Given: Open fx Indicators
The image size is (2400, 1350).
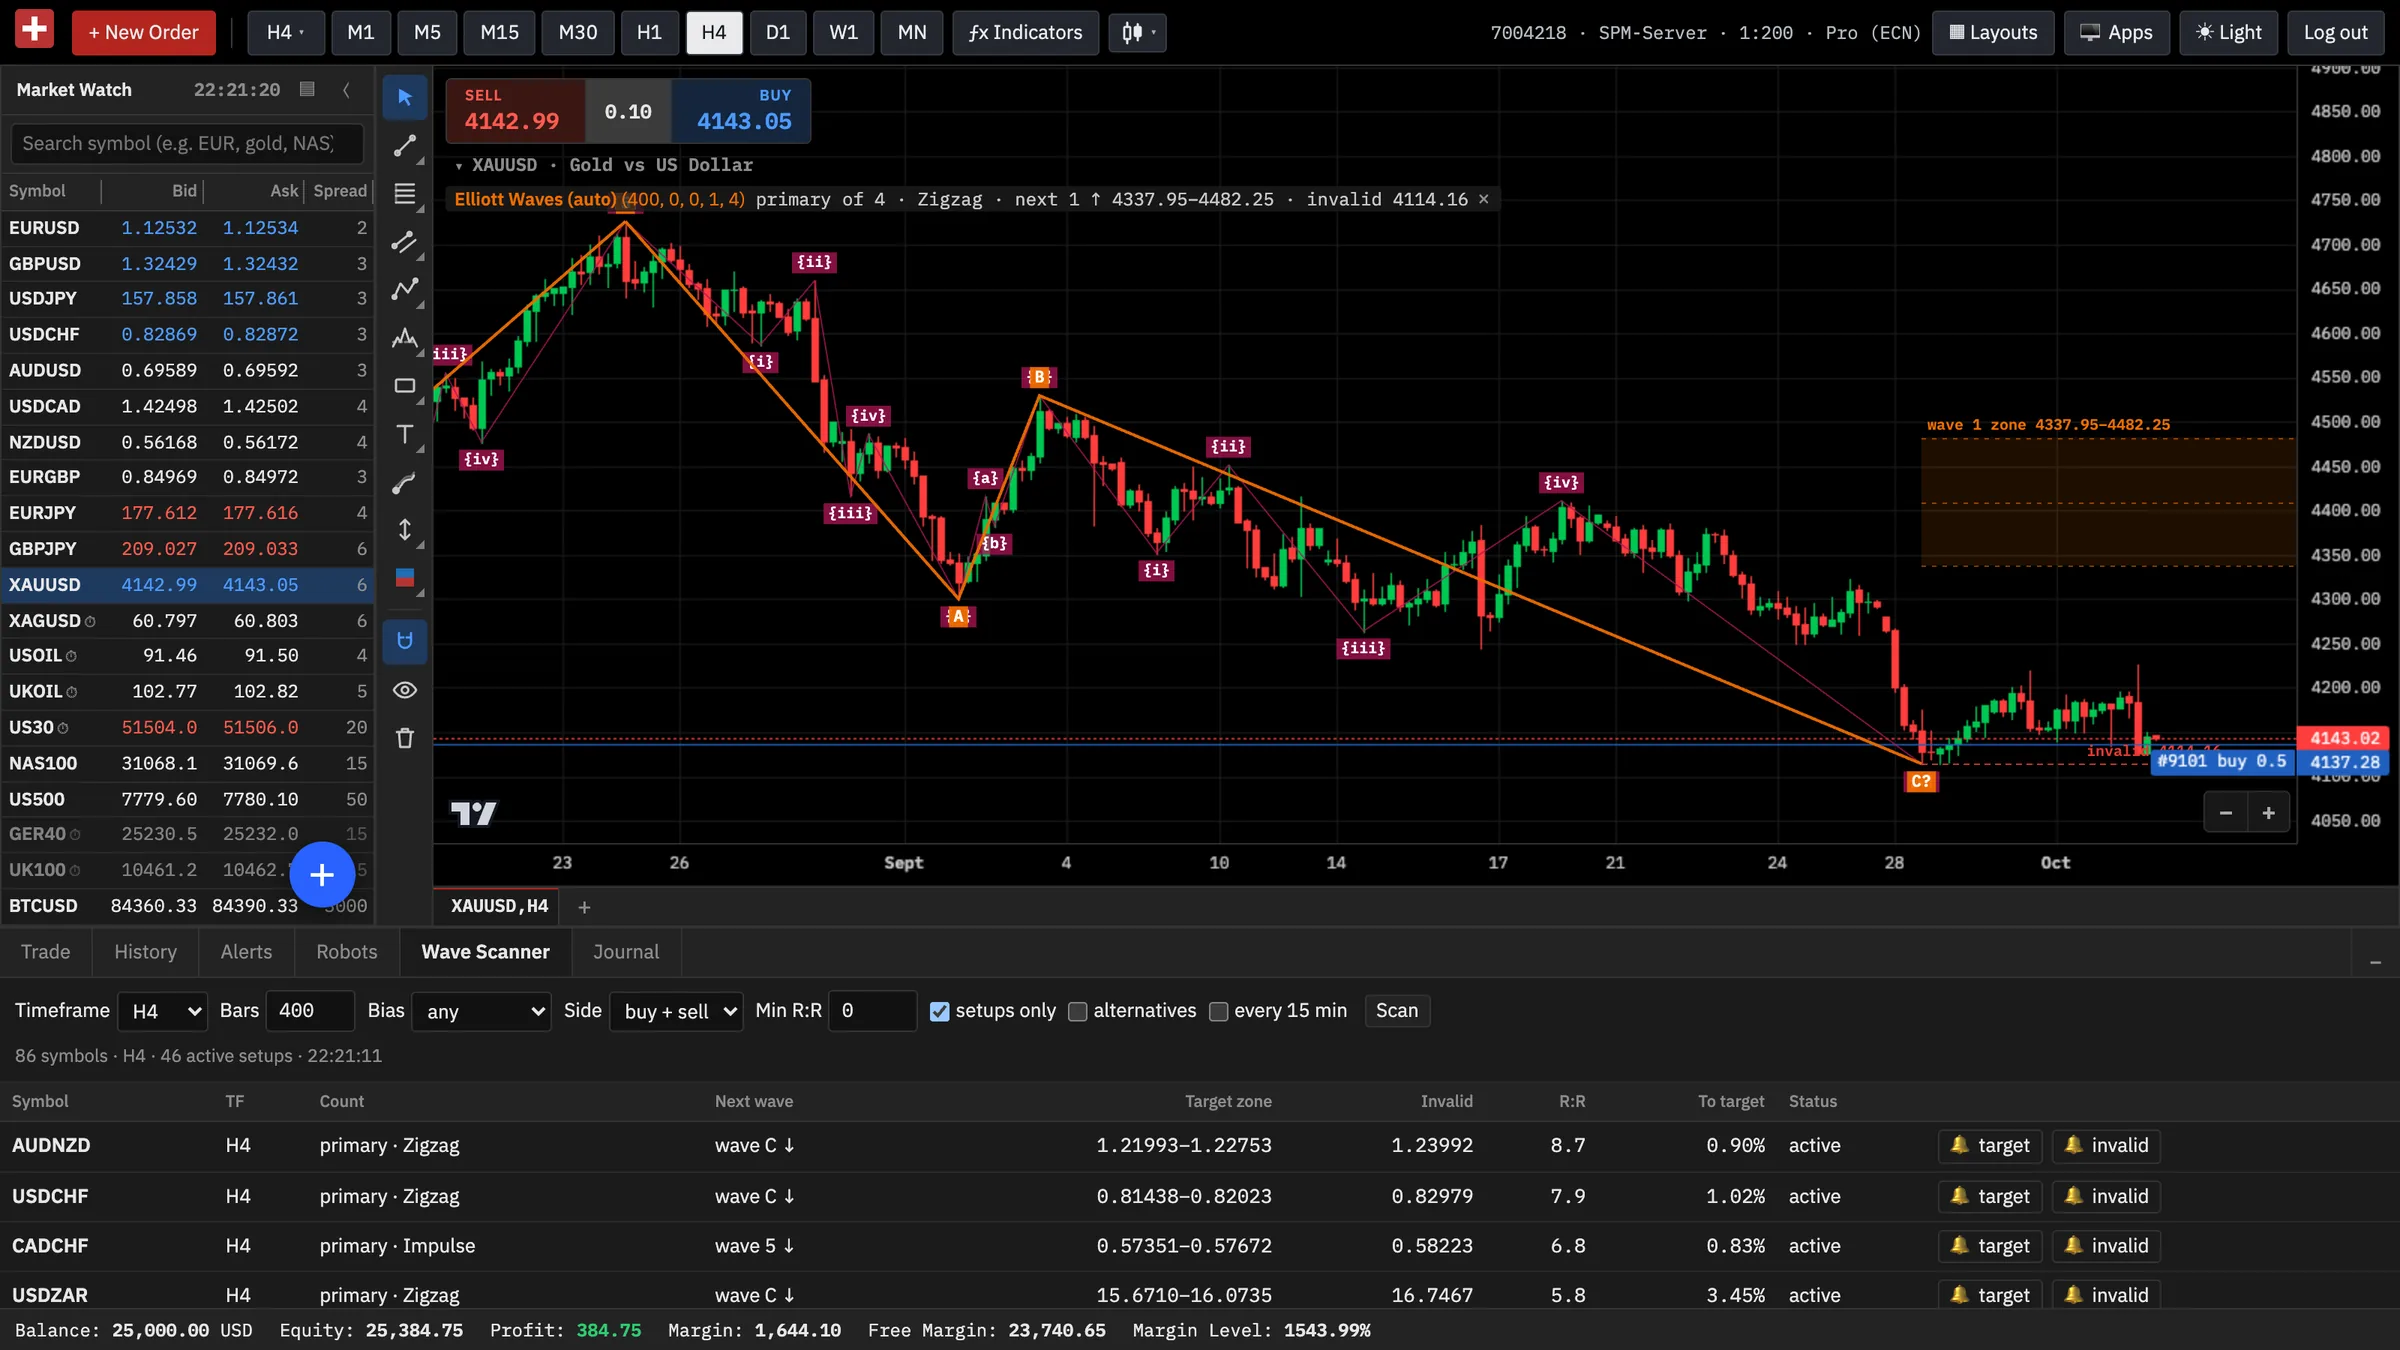Looking at the screenshot, I should [1026, 32].
